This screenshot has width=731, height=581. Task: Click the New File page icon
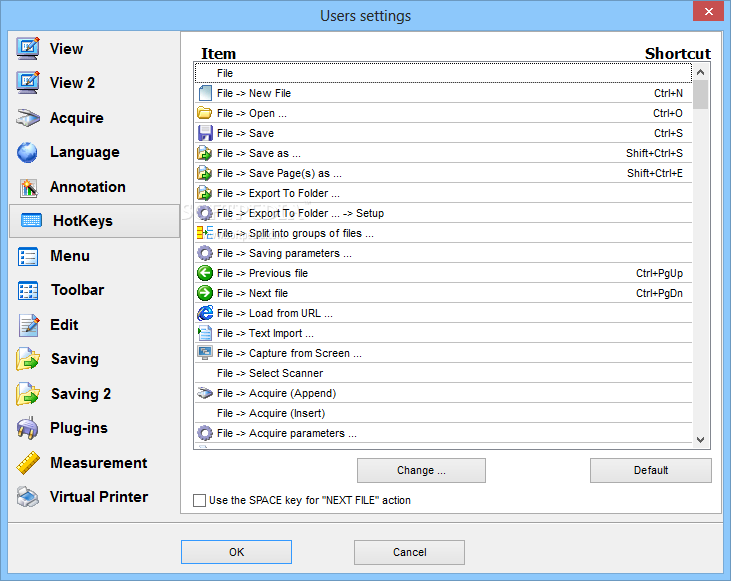(205, 93)
